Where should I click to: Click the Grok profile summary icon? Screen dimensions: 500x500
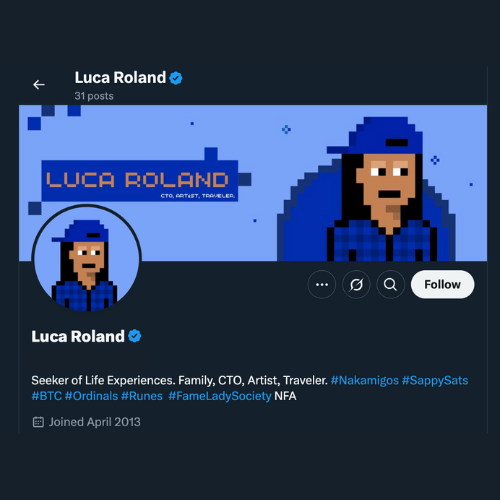coord(356,284)
